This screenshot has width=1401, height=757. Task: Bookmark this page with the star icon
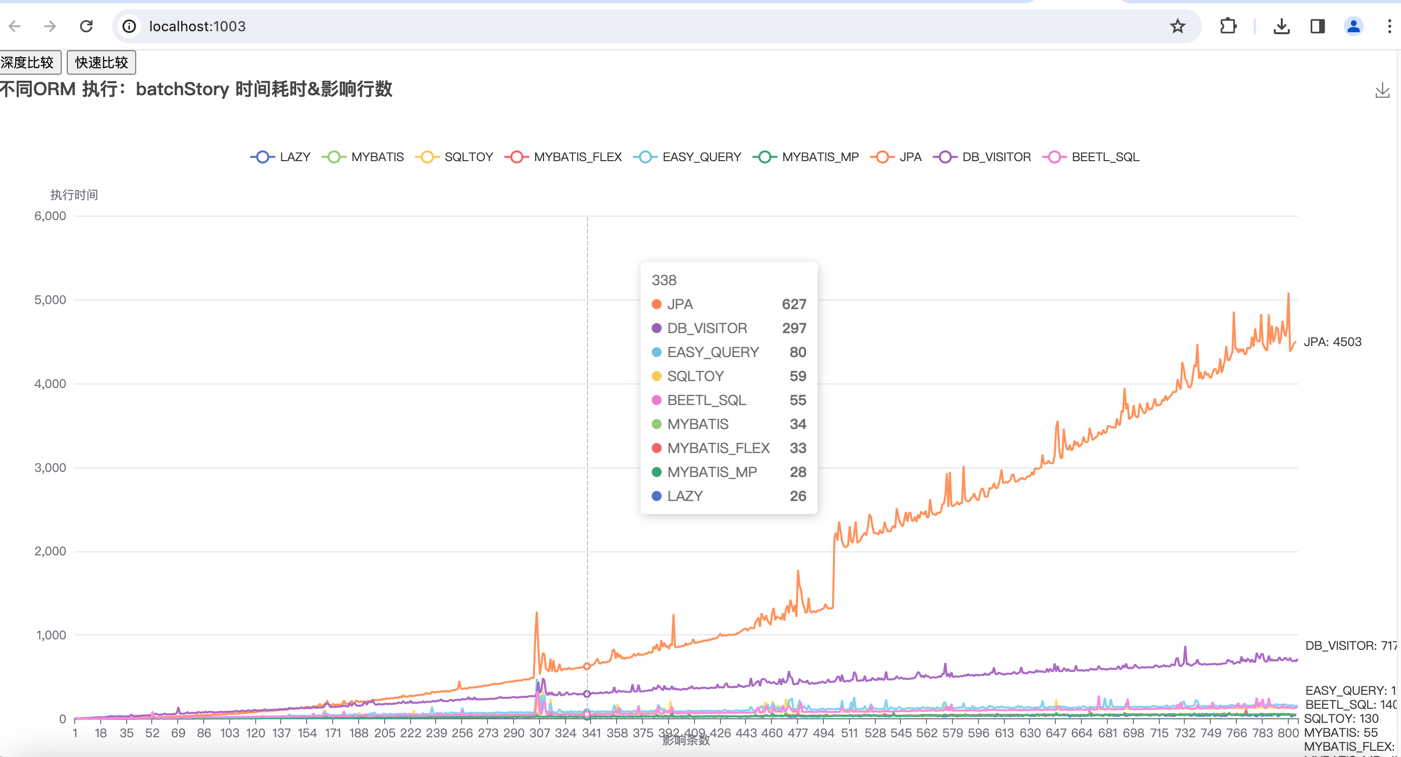[1178, 26]
